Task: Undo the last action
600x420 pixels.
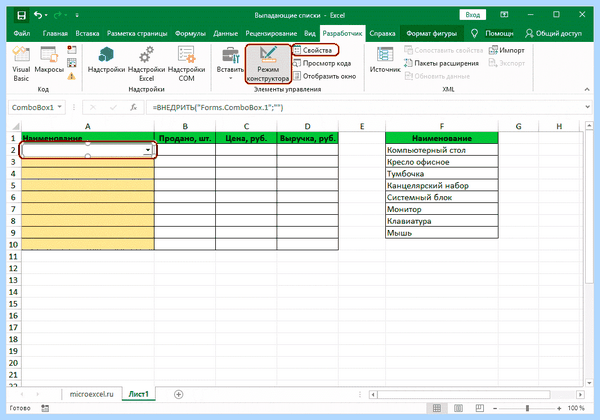Action: (38, 15)
